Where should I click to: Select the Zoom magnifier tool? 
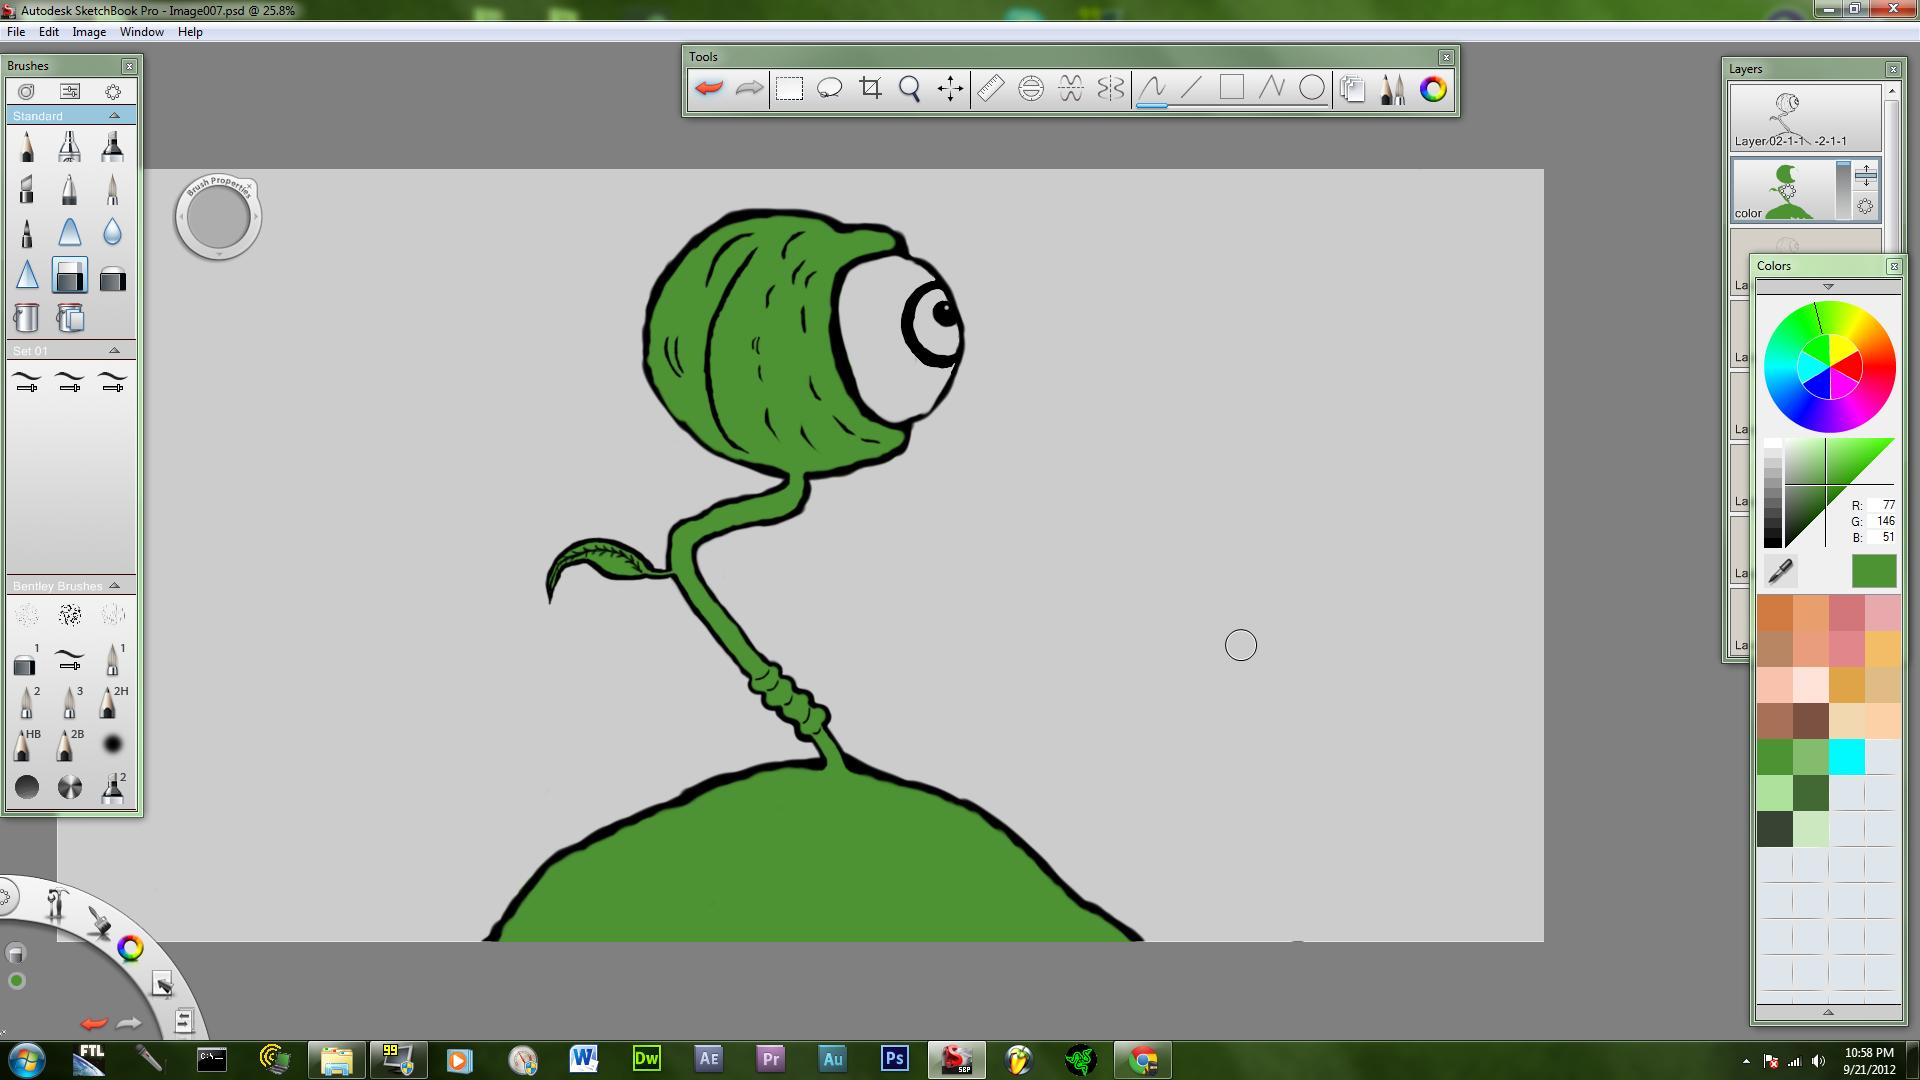click(x=910, y=88)
